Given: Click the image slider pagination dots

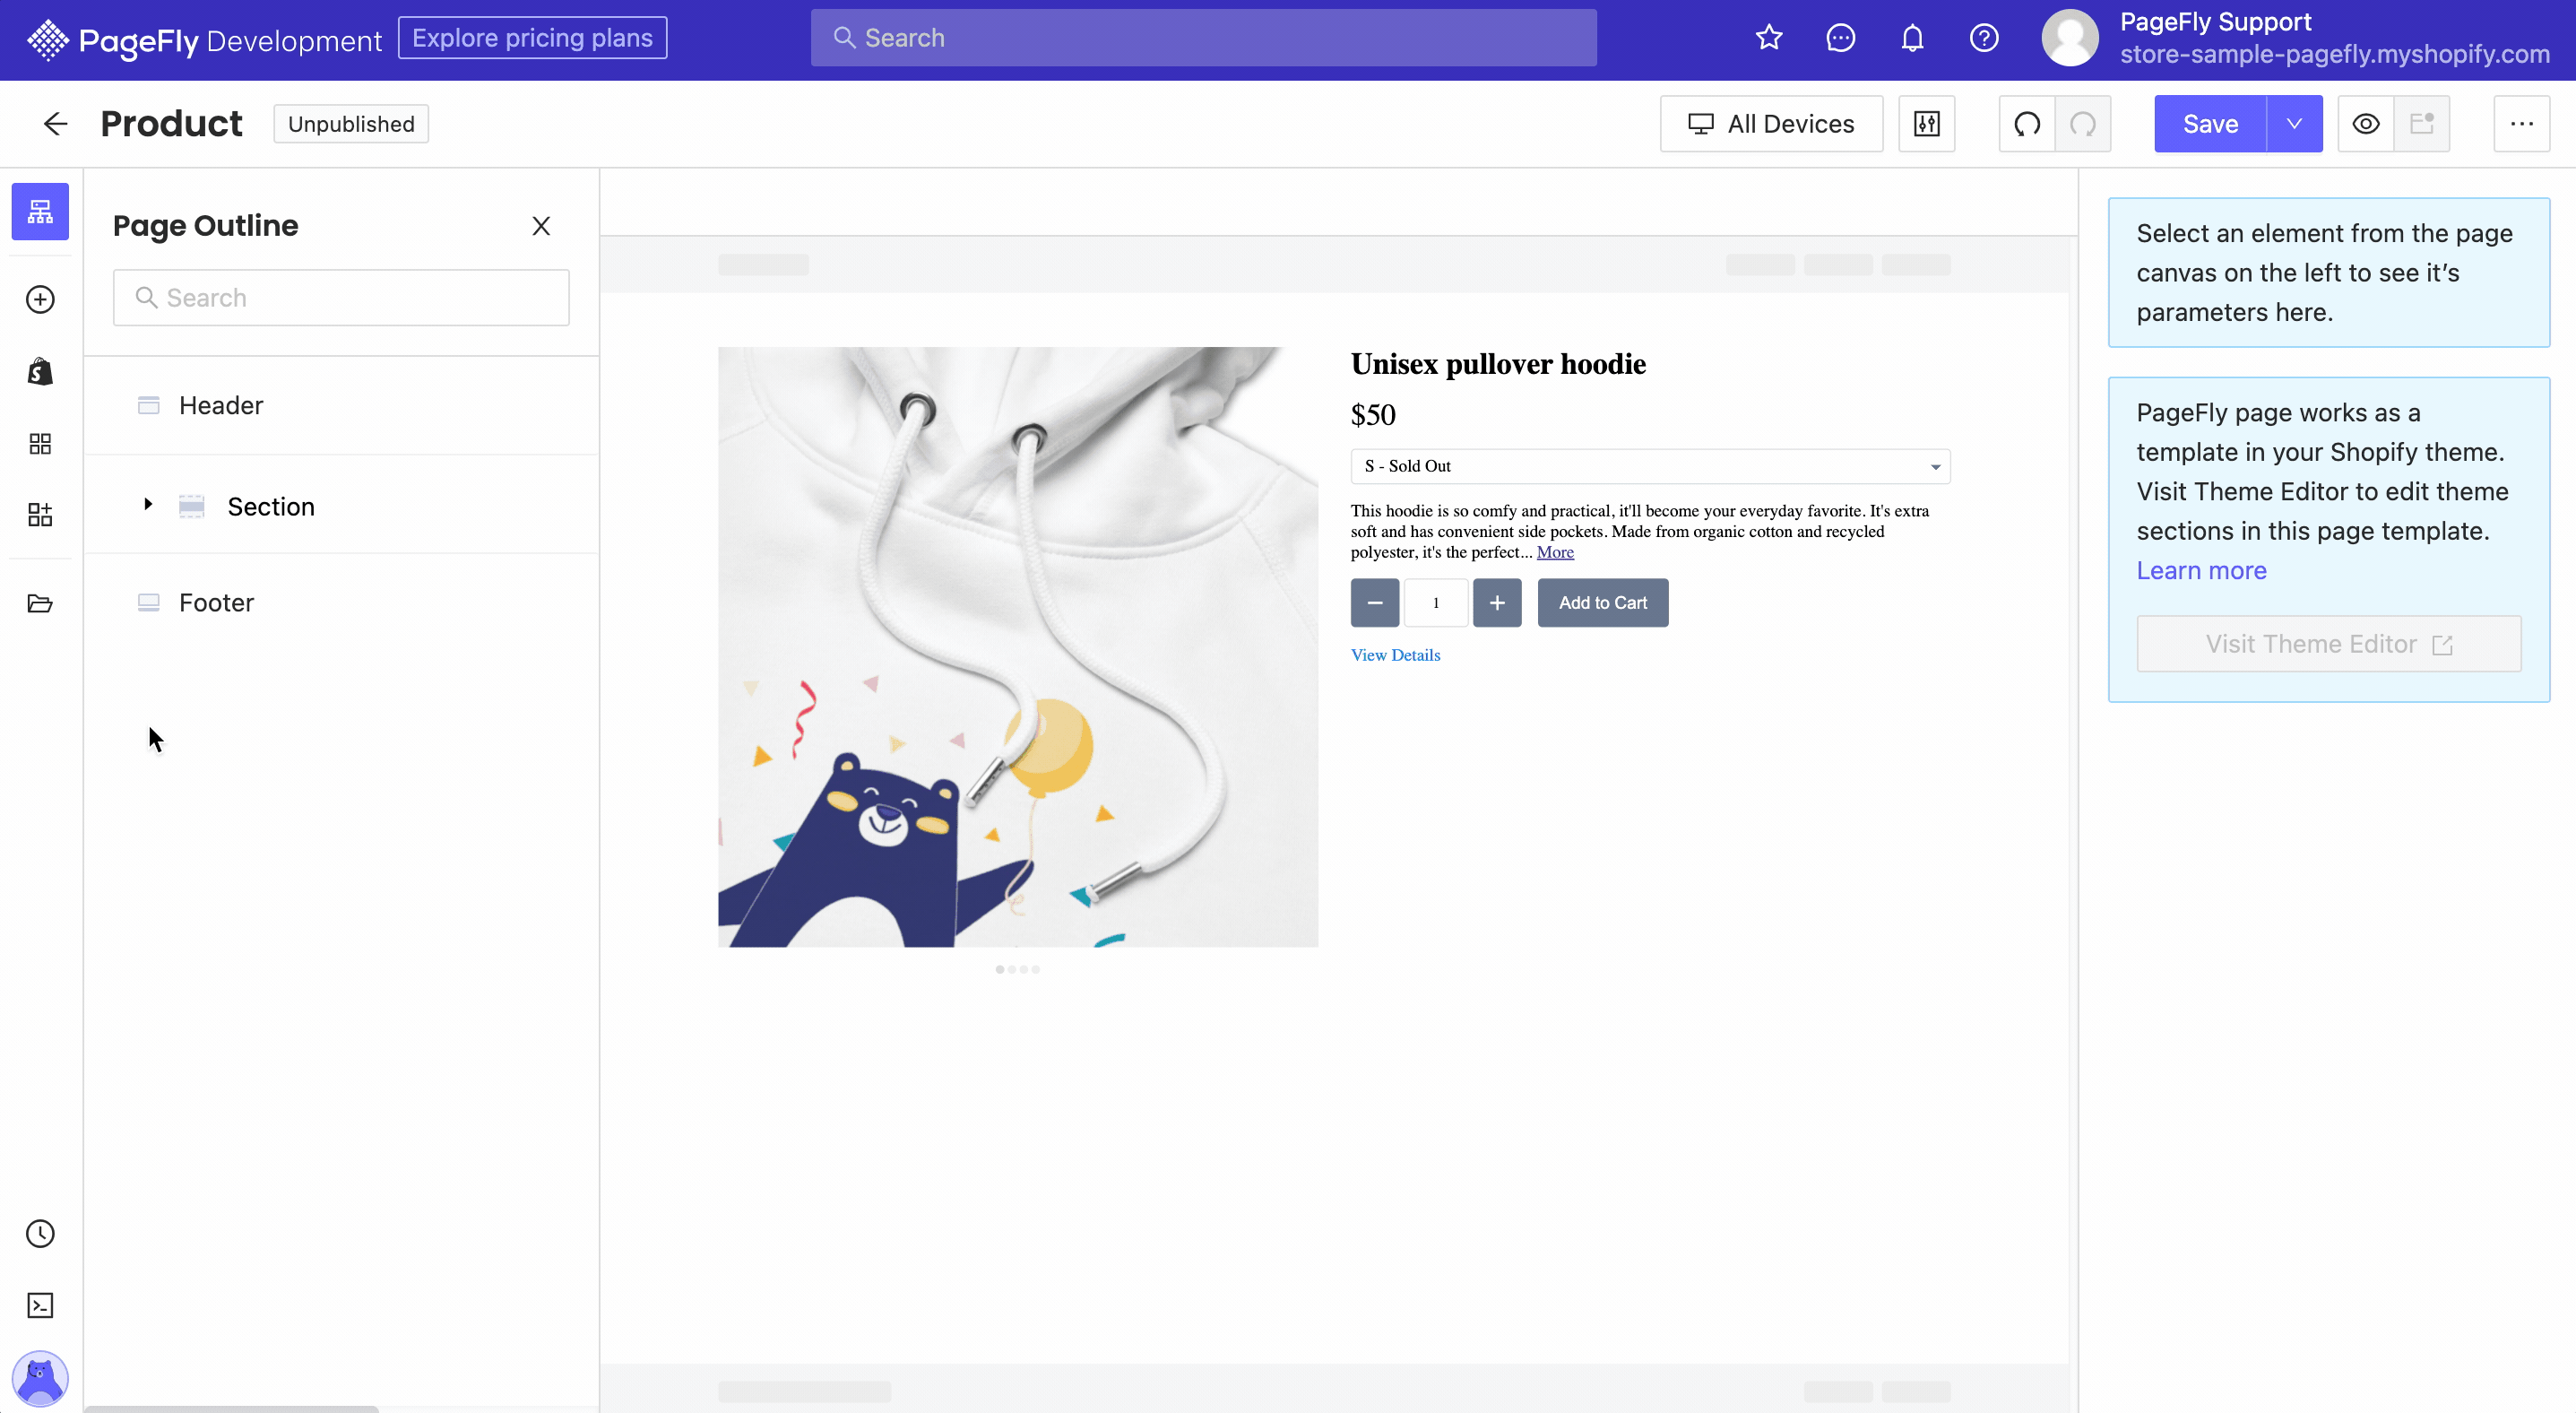Looking at the screenshot, I should (1018, 969).
